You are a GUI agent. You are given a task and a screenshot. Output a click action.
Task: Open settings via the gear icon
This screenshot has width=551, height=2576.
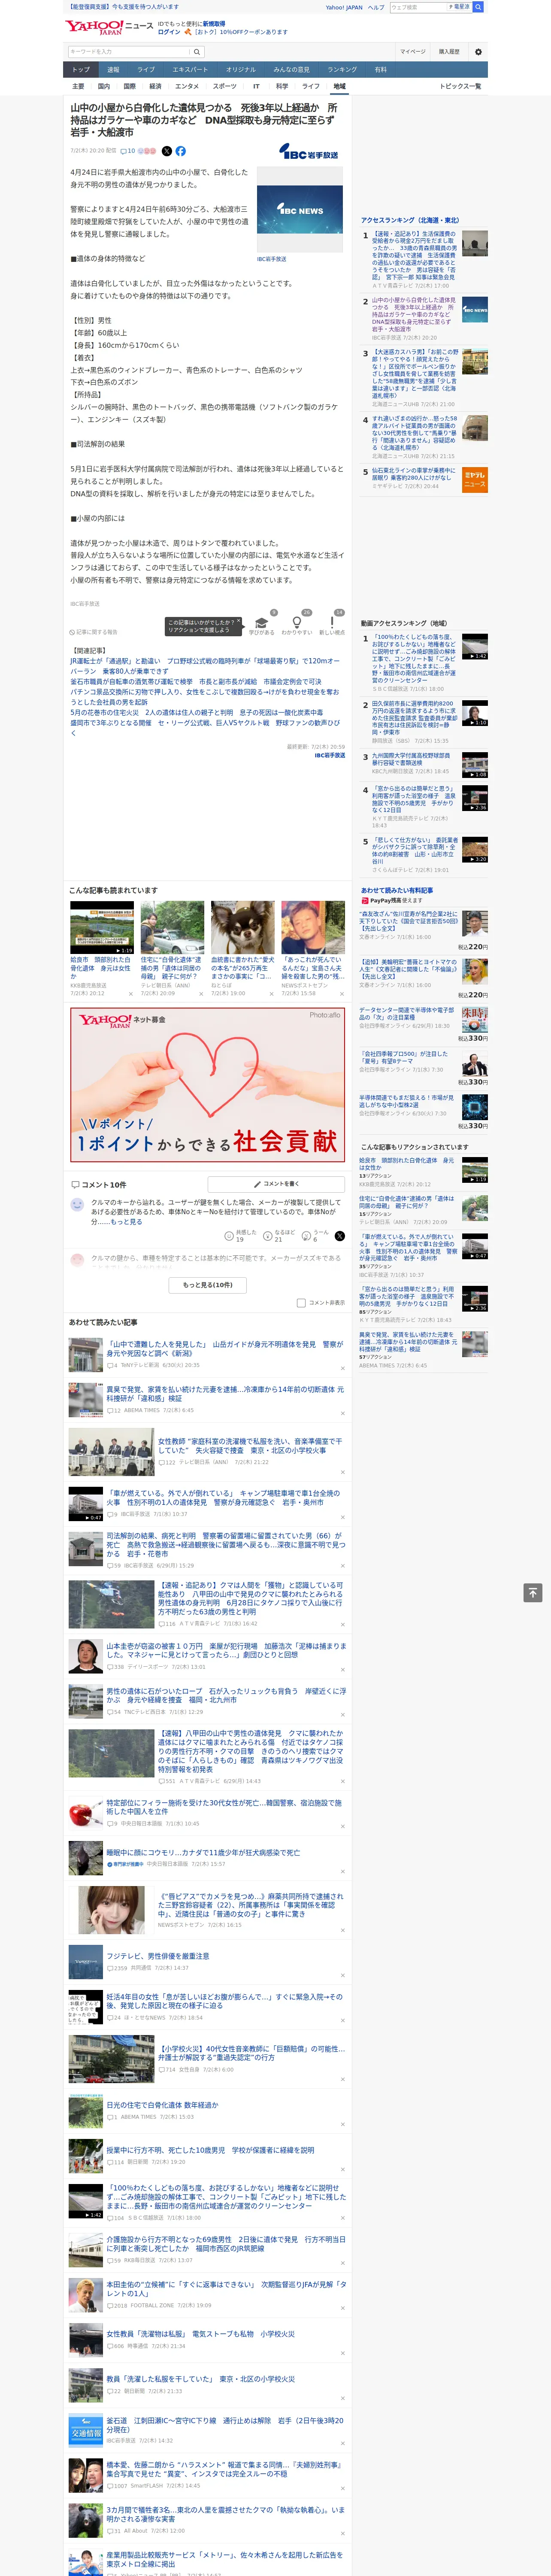[x=477, y=51]
